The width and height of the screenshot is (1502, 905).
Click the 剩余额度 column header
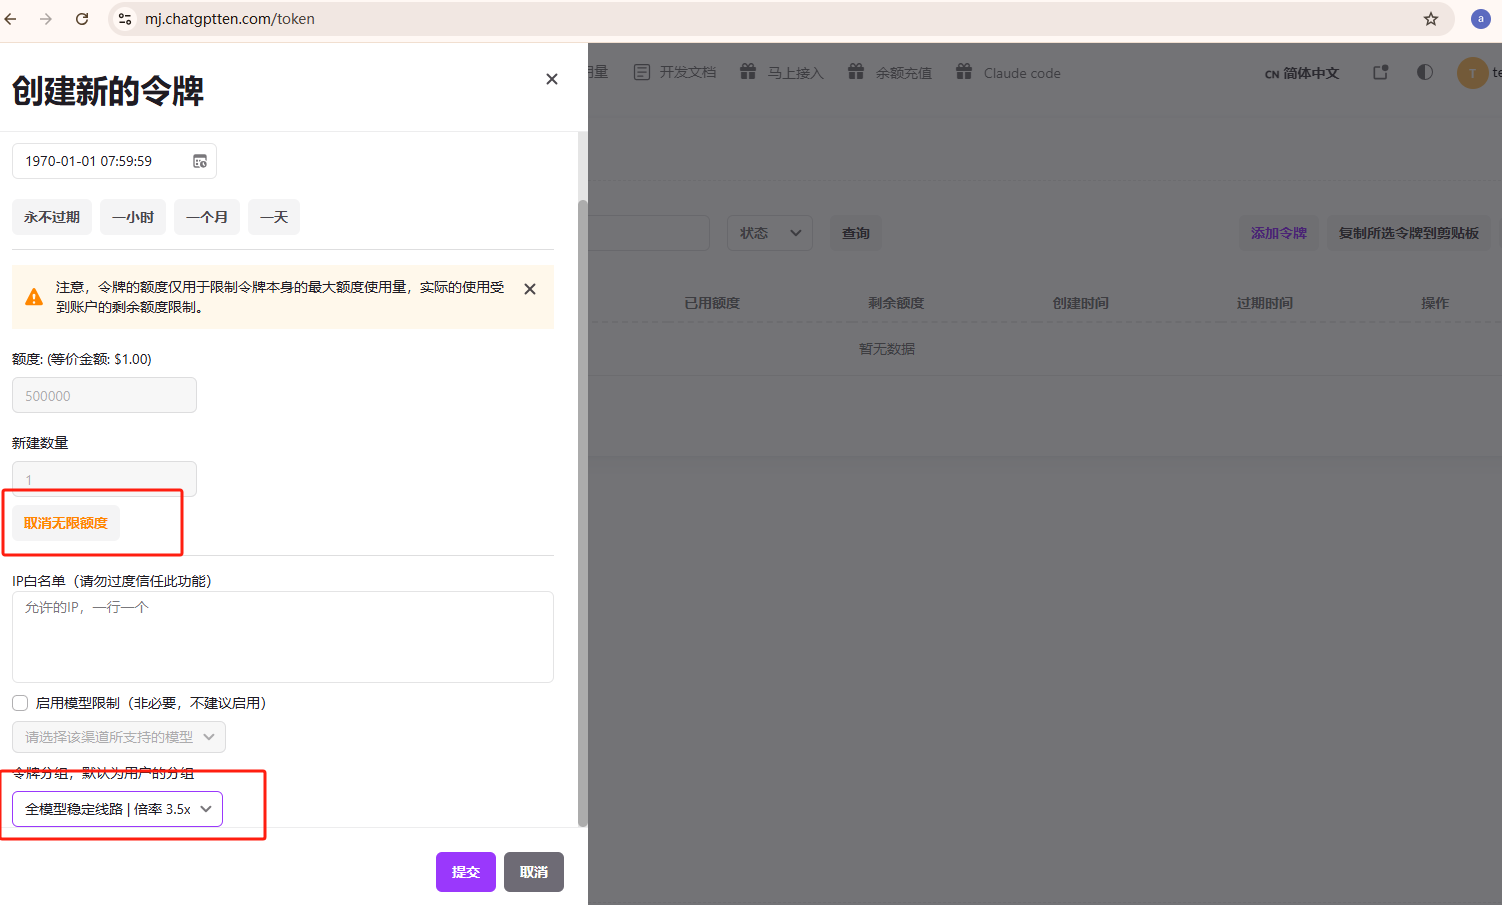pyautogui.click(x=896, y=303)
